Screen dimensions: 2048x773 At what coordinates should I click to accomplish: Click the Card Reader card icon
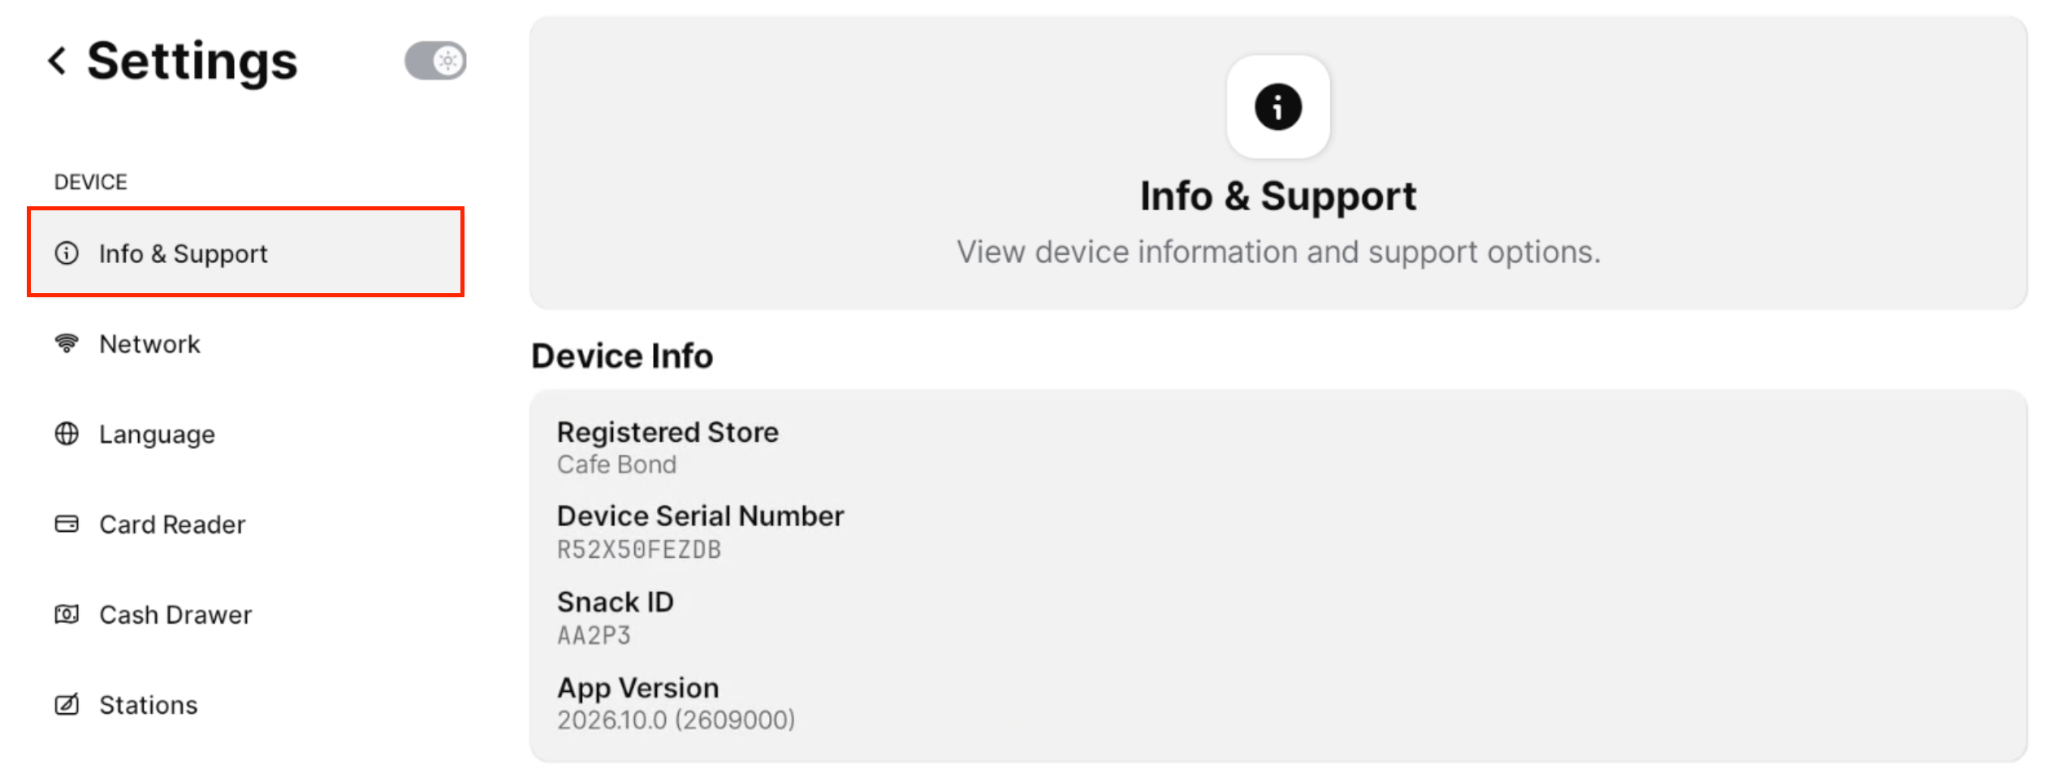pyautogui.click(x=67, y=524)
